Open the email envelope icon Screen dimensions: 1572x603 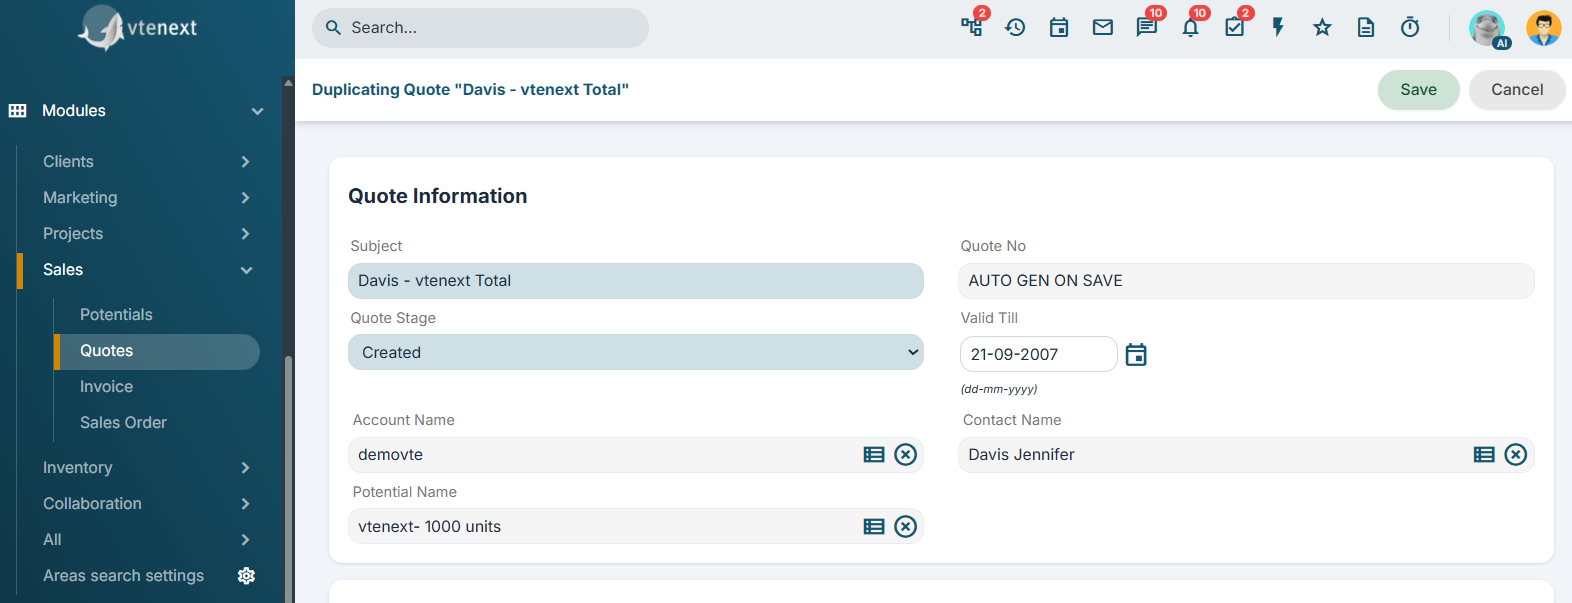coord(1103,28)
